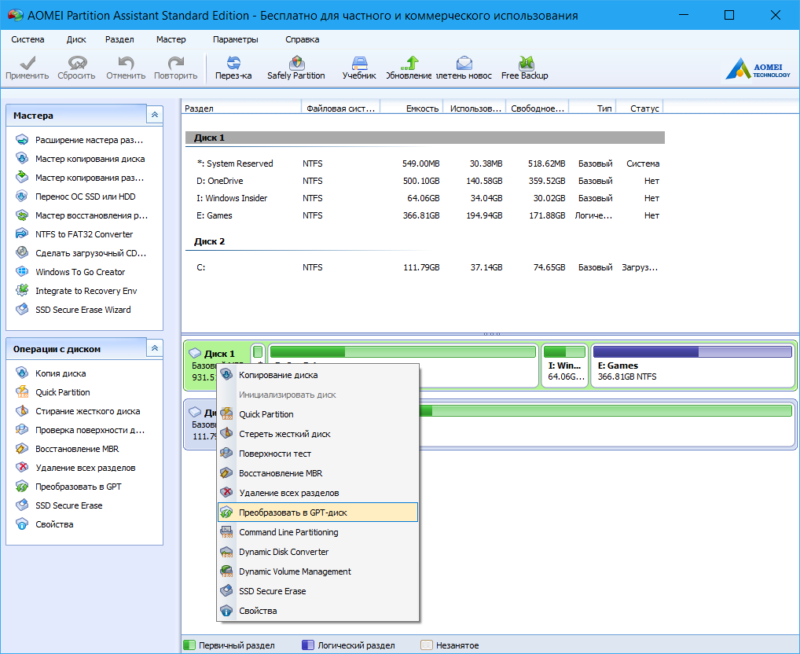Click the Отменить (Undo) toolbar icon
This screenshot has width=800, height=654.
coord(125,66)
